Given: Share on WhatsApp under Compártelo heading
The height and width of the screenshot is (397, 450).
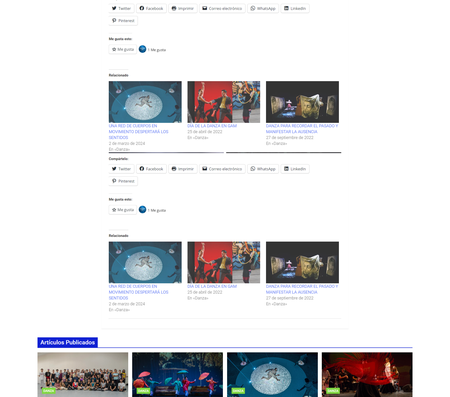Looking at the screenshot, I should [263, 169].
